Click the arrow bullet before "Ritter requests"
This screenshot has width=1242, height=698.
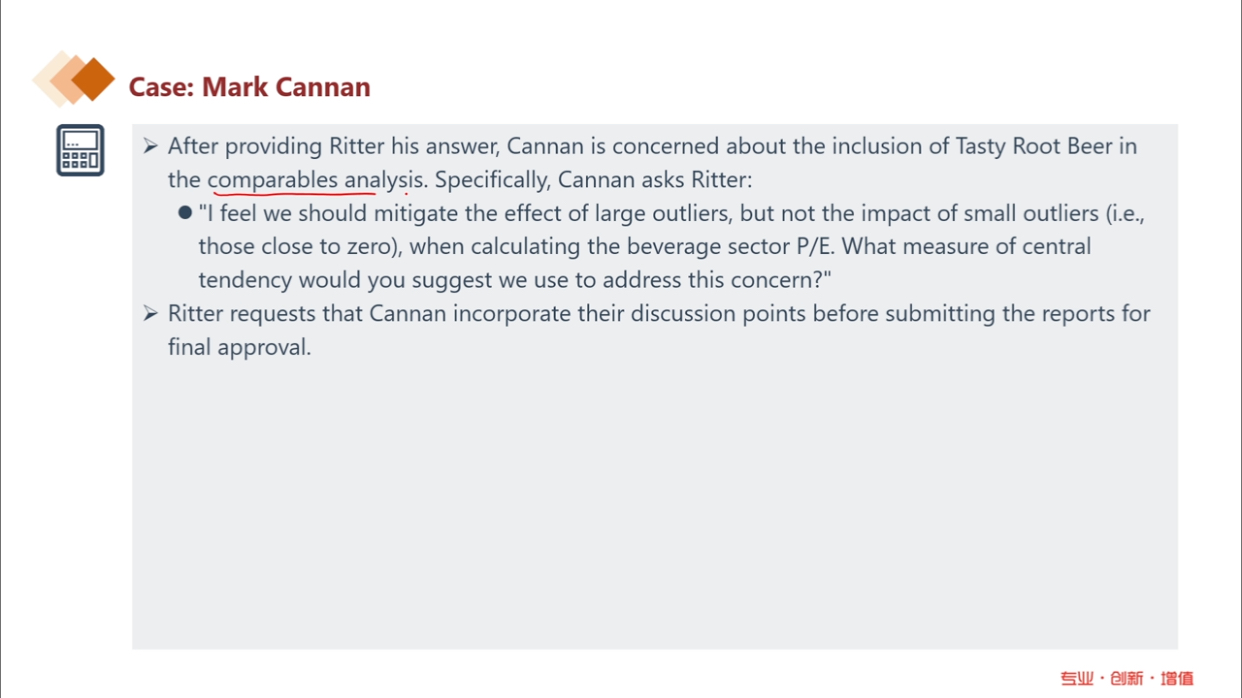150,314
